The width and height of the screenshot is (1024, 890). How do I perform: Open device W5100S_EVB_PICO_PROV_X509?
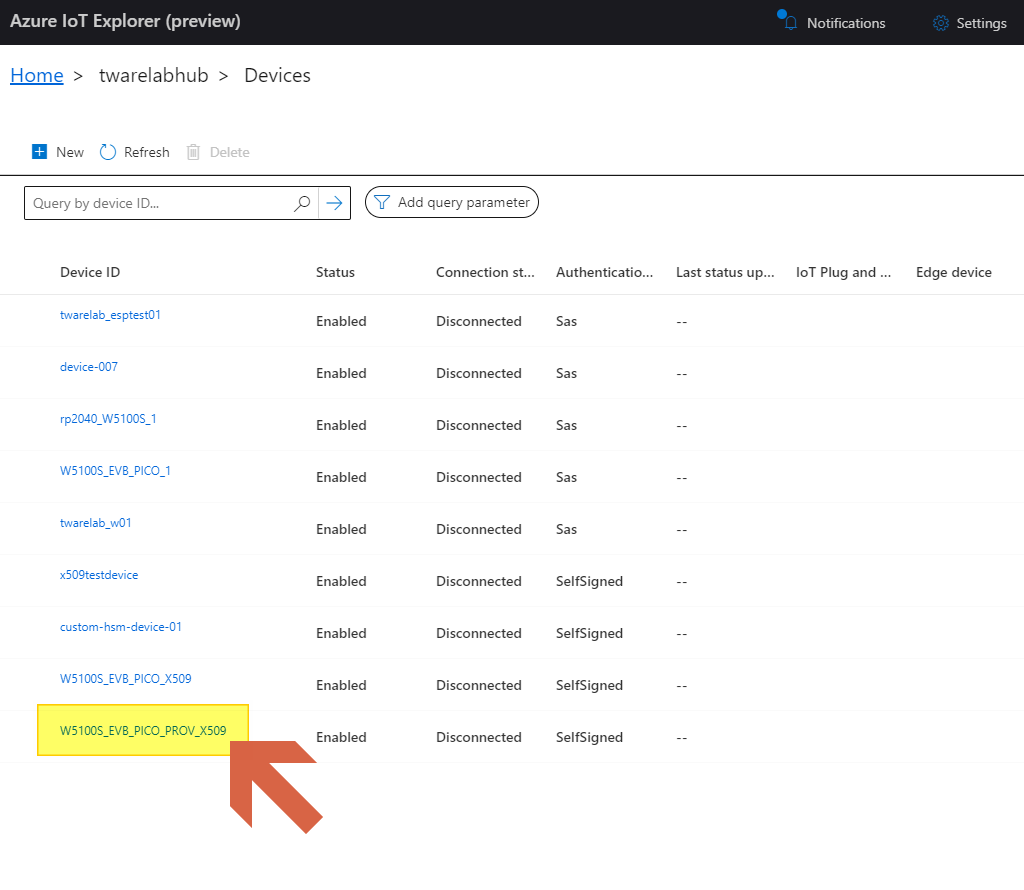[x=143, y=731]
